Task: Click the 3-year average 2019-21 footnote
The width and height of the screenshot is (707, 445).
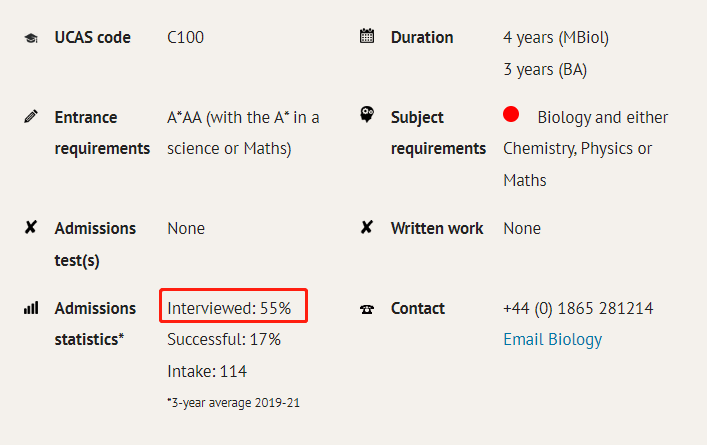Action: click(x=233, y=403)
